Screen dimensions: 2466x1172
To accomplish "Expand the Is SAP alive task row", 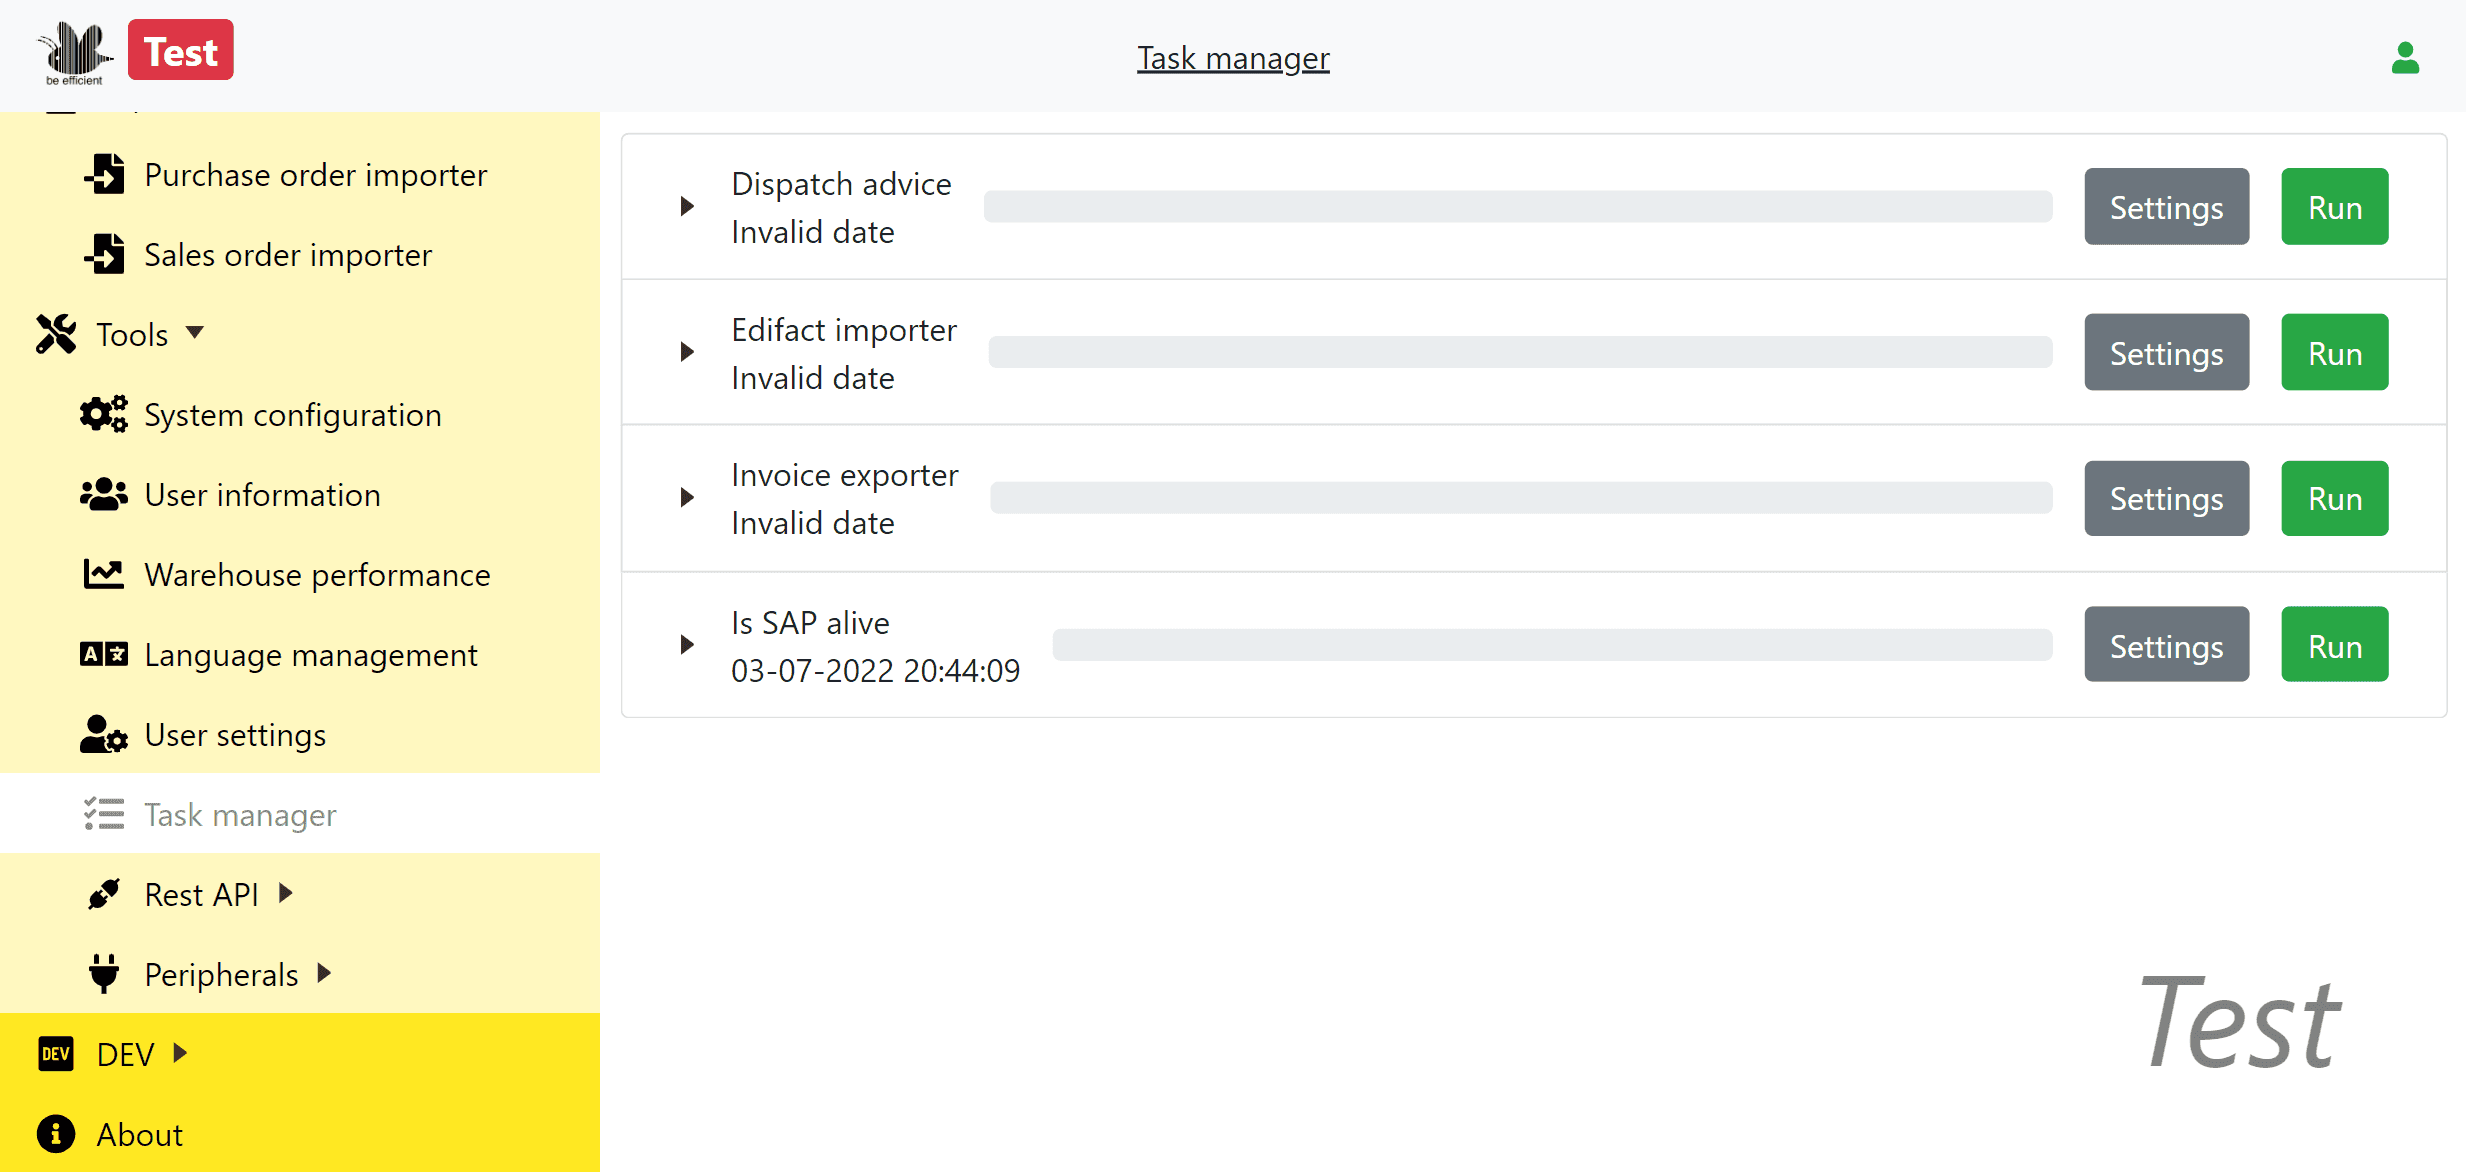I will pos(687,645).
